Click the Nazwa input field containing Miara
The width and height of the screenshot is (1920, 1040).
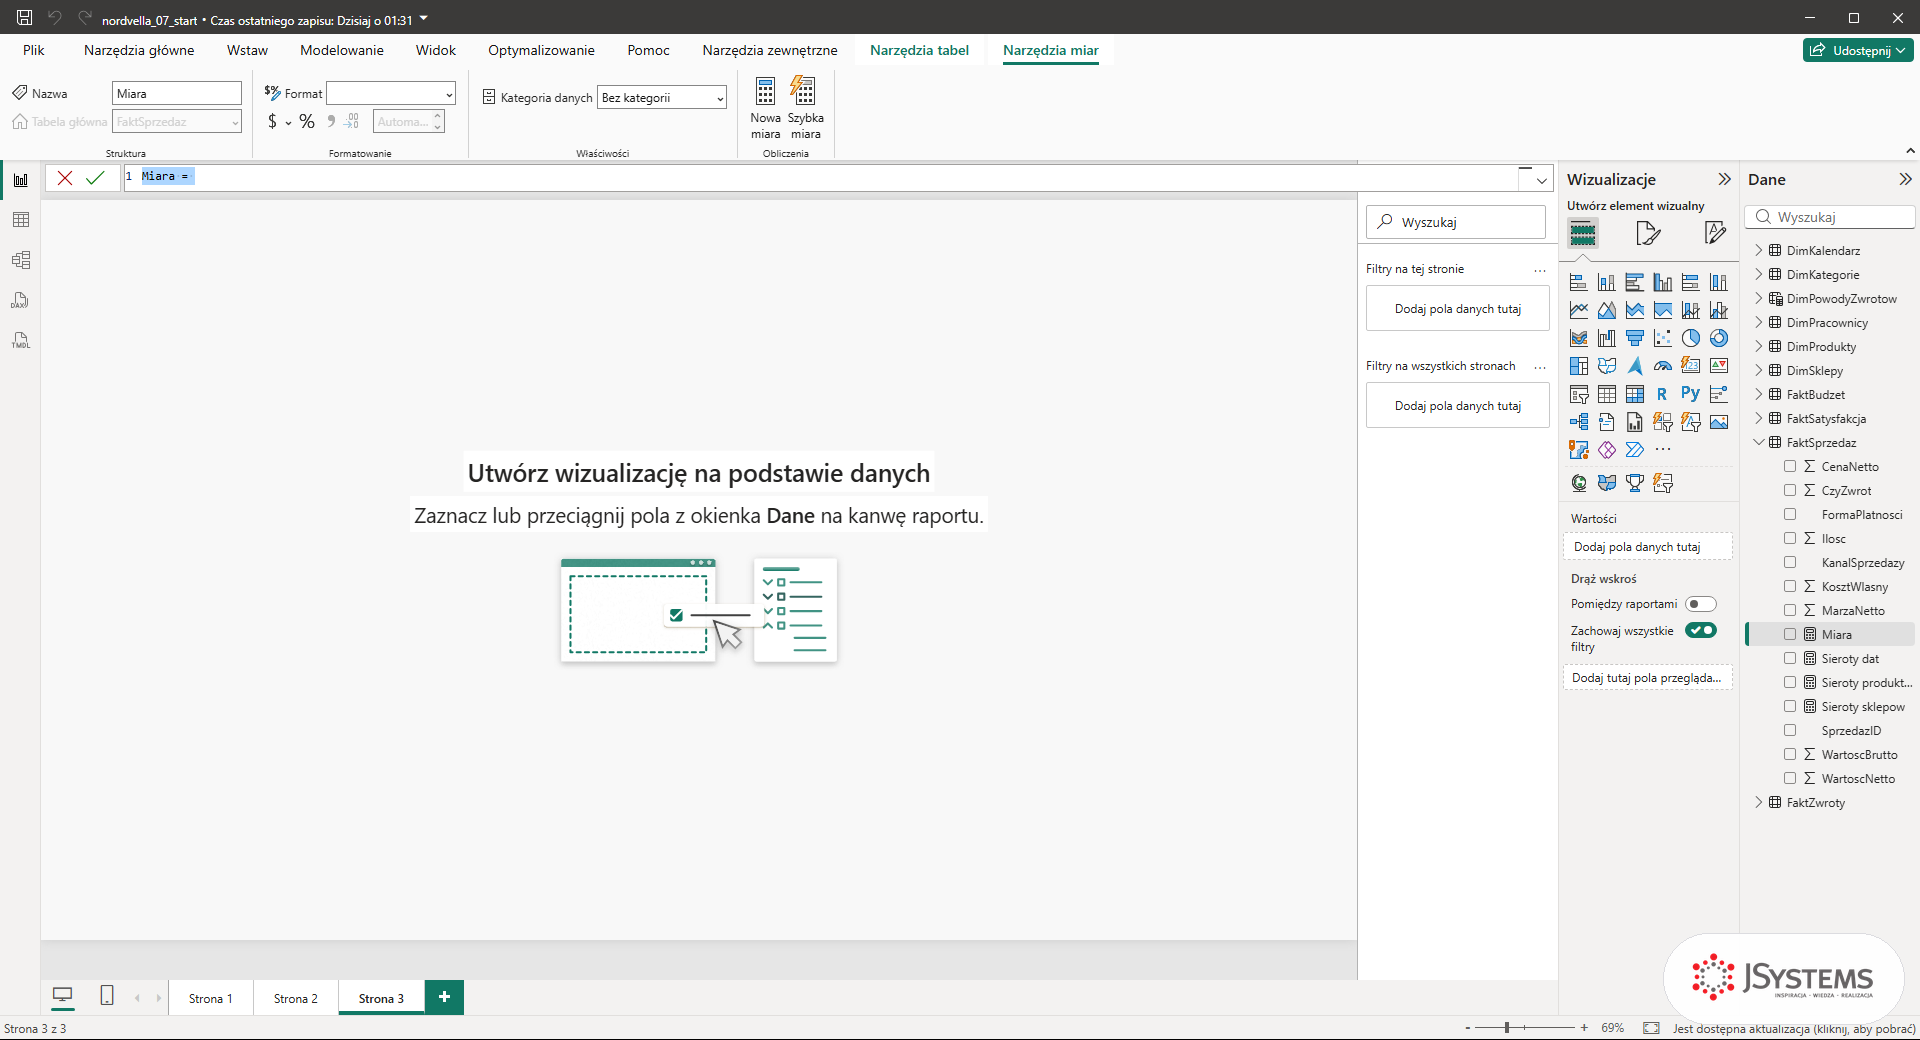177,93
